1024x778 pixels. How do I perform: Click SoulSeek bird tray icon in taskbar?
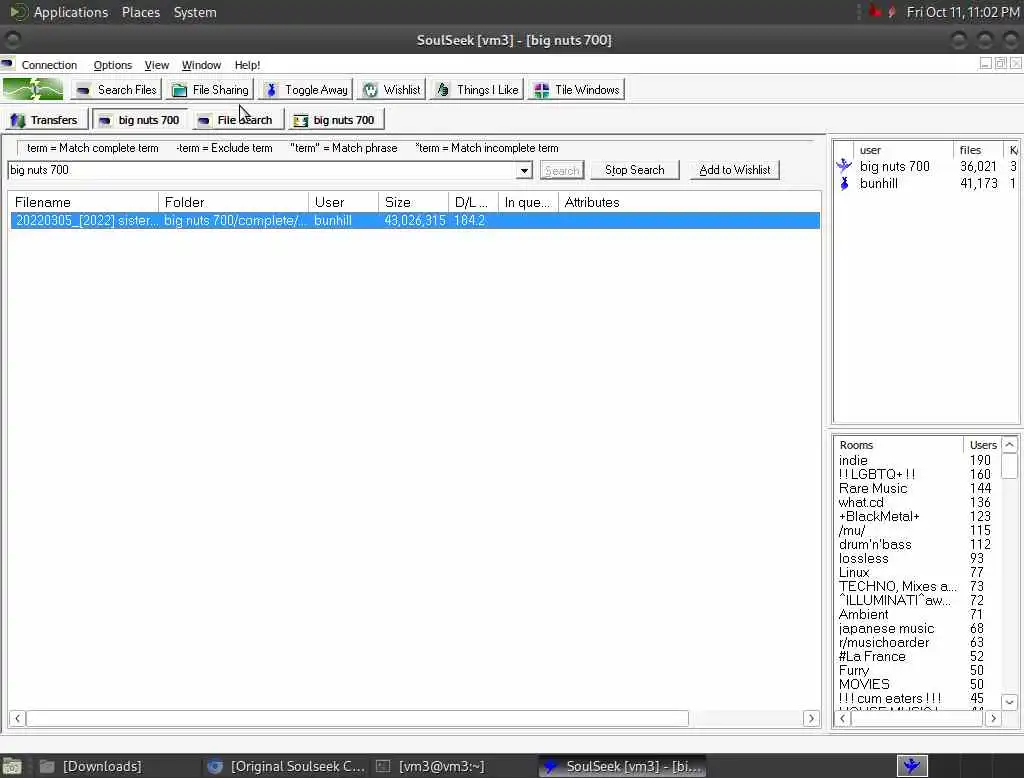pos(912,766)
